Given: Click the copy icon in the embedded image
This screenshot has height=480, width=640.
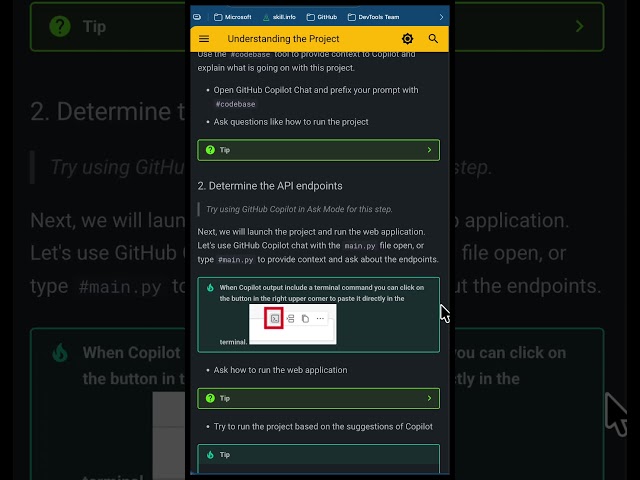Looking at the screenshot, I should click(x=305, y=319).
